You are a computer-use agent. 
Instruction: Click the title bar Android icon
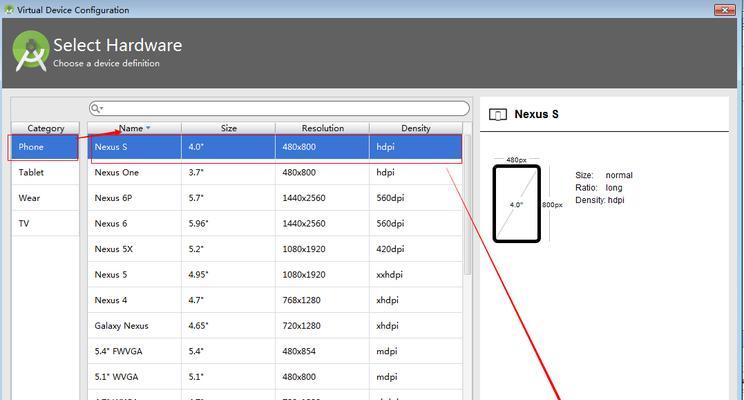(9, 9)
